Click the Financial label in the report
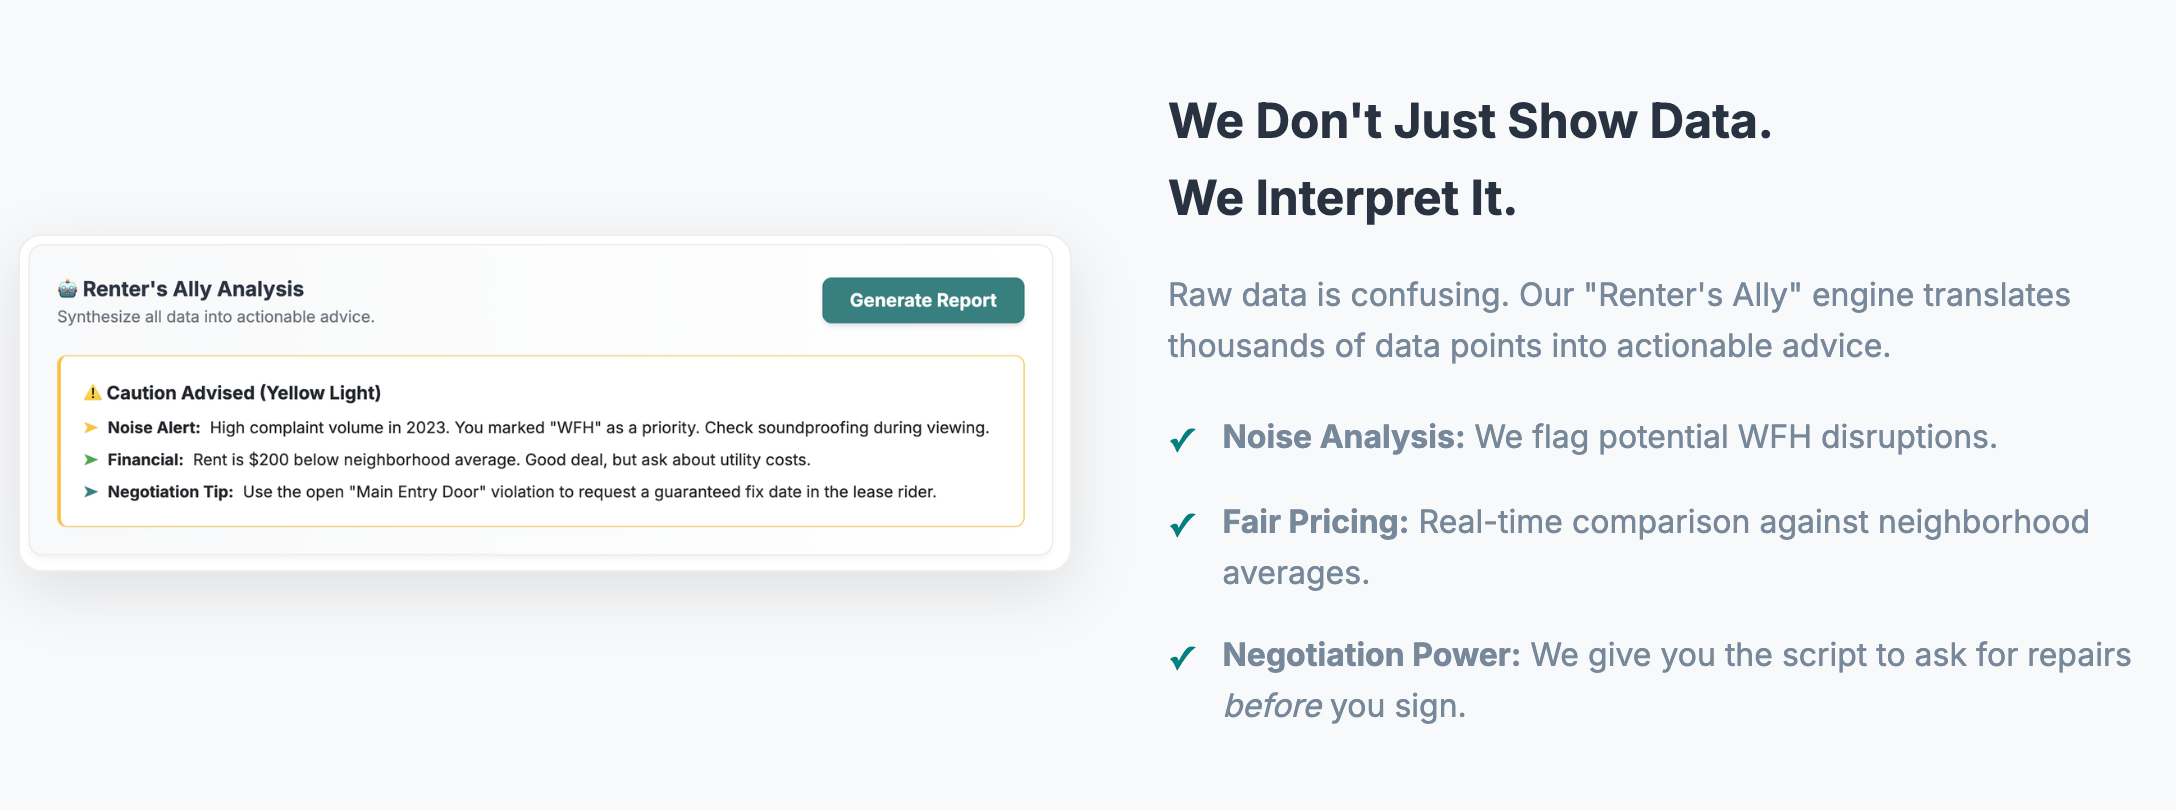2176x810 pixels. coord(145,460)
